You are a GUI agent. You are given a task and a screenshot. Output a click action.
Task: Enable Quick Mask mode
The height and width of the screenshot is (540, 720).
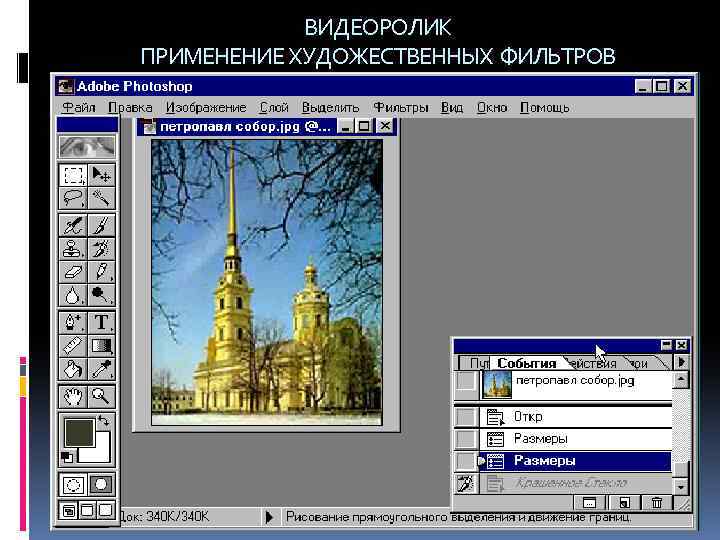click(101, 484)
